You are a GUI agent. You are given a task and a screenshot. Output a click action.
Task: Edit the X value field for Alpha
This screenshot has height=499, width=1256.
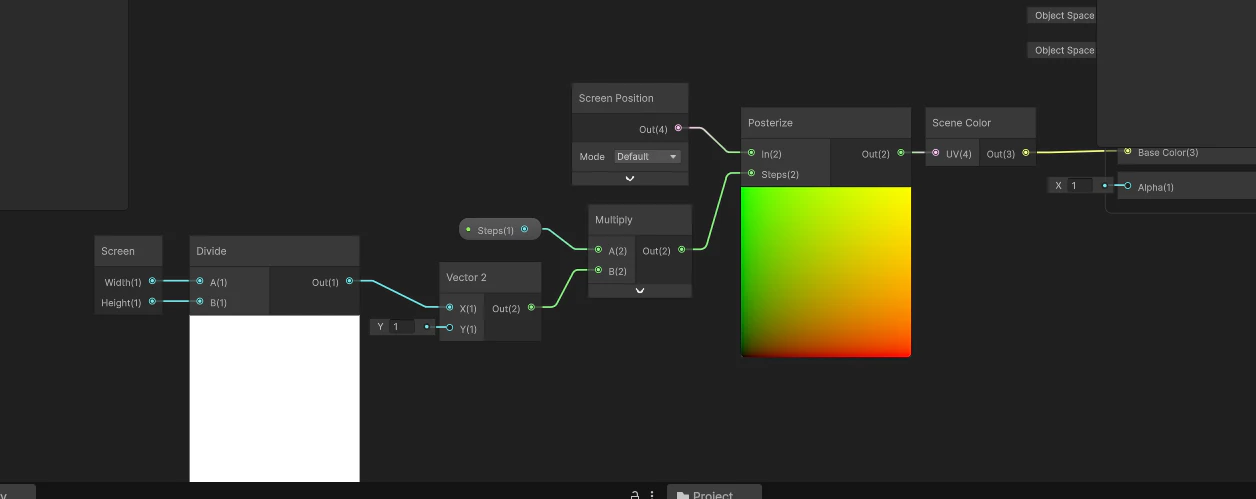click(1081, 185)
